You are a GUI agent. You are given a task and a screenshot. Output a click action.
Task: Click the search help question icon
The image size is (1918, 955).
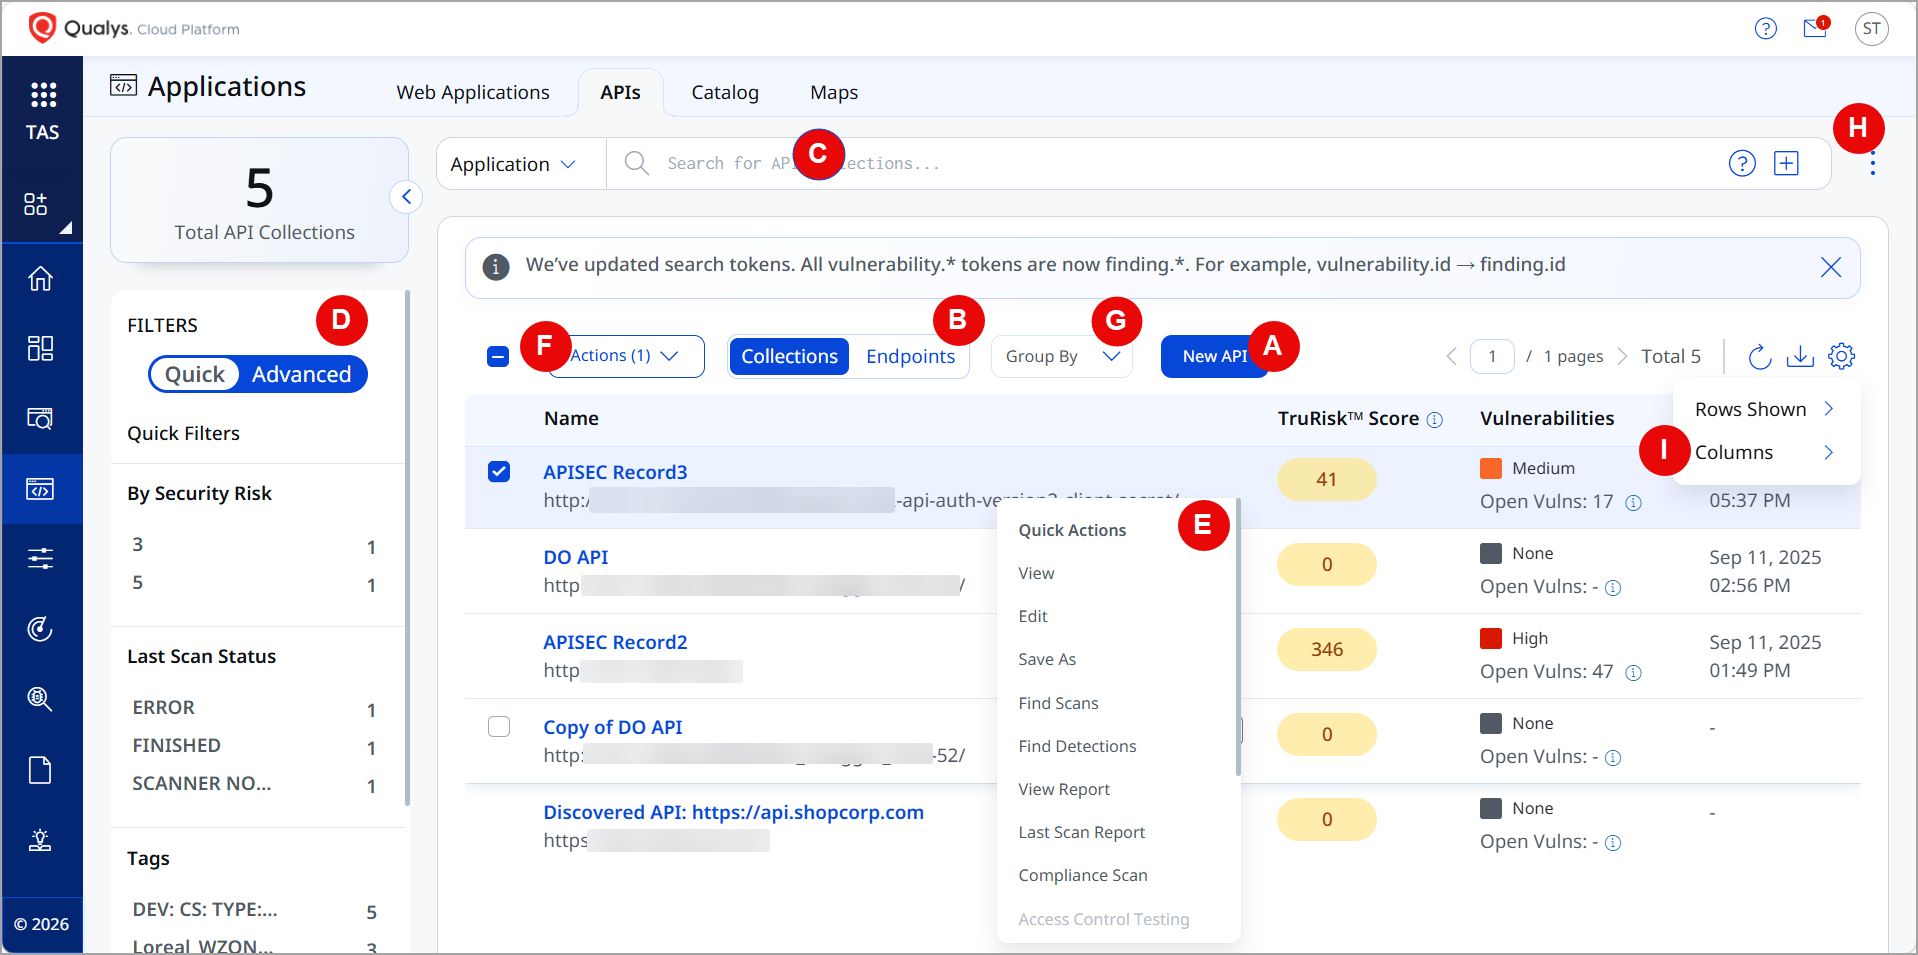(x=1742, y=163)
